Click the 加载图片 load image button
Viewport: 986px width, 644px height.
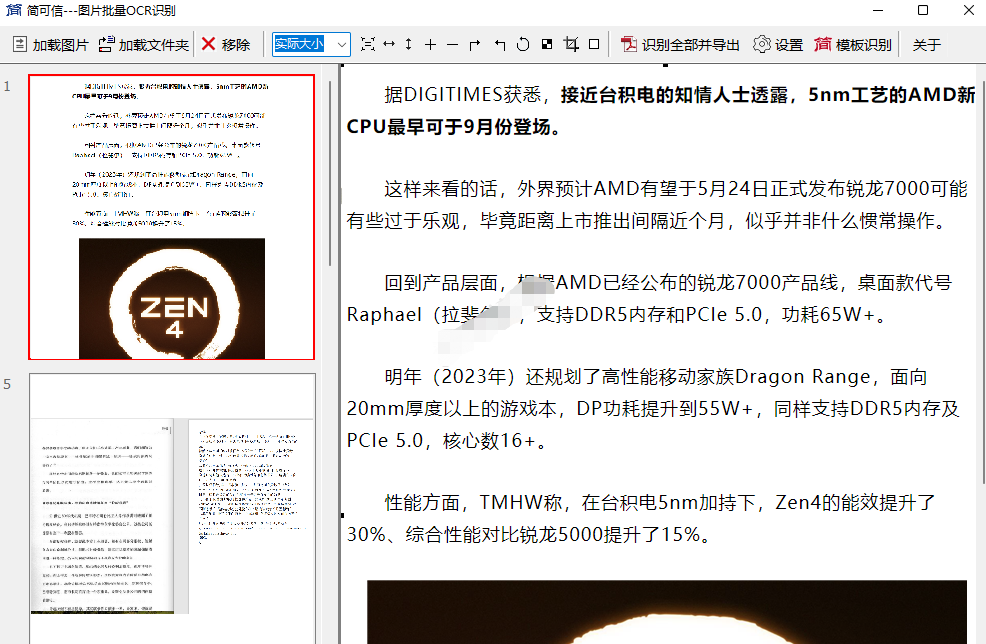(x=51, y=45)
